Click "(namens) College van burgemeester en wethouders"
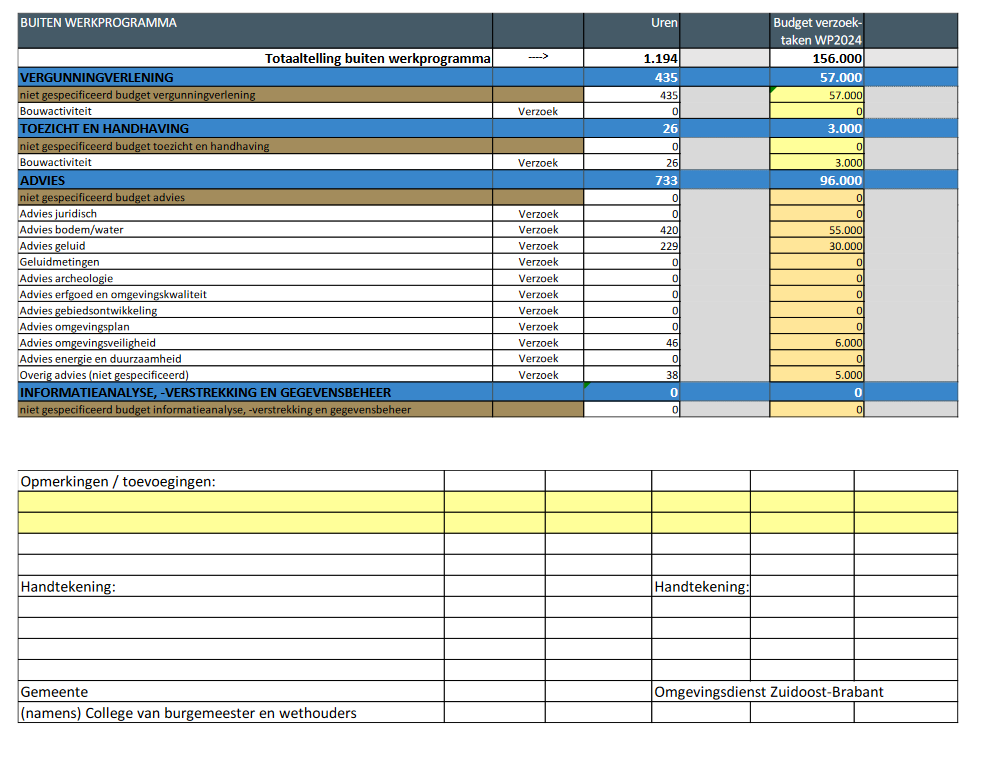The image size is (997, 761). coord(188,713)
